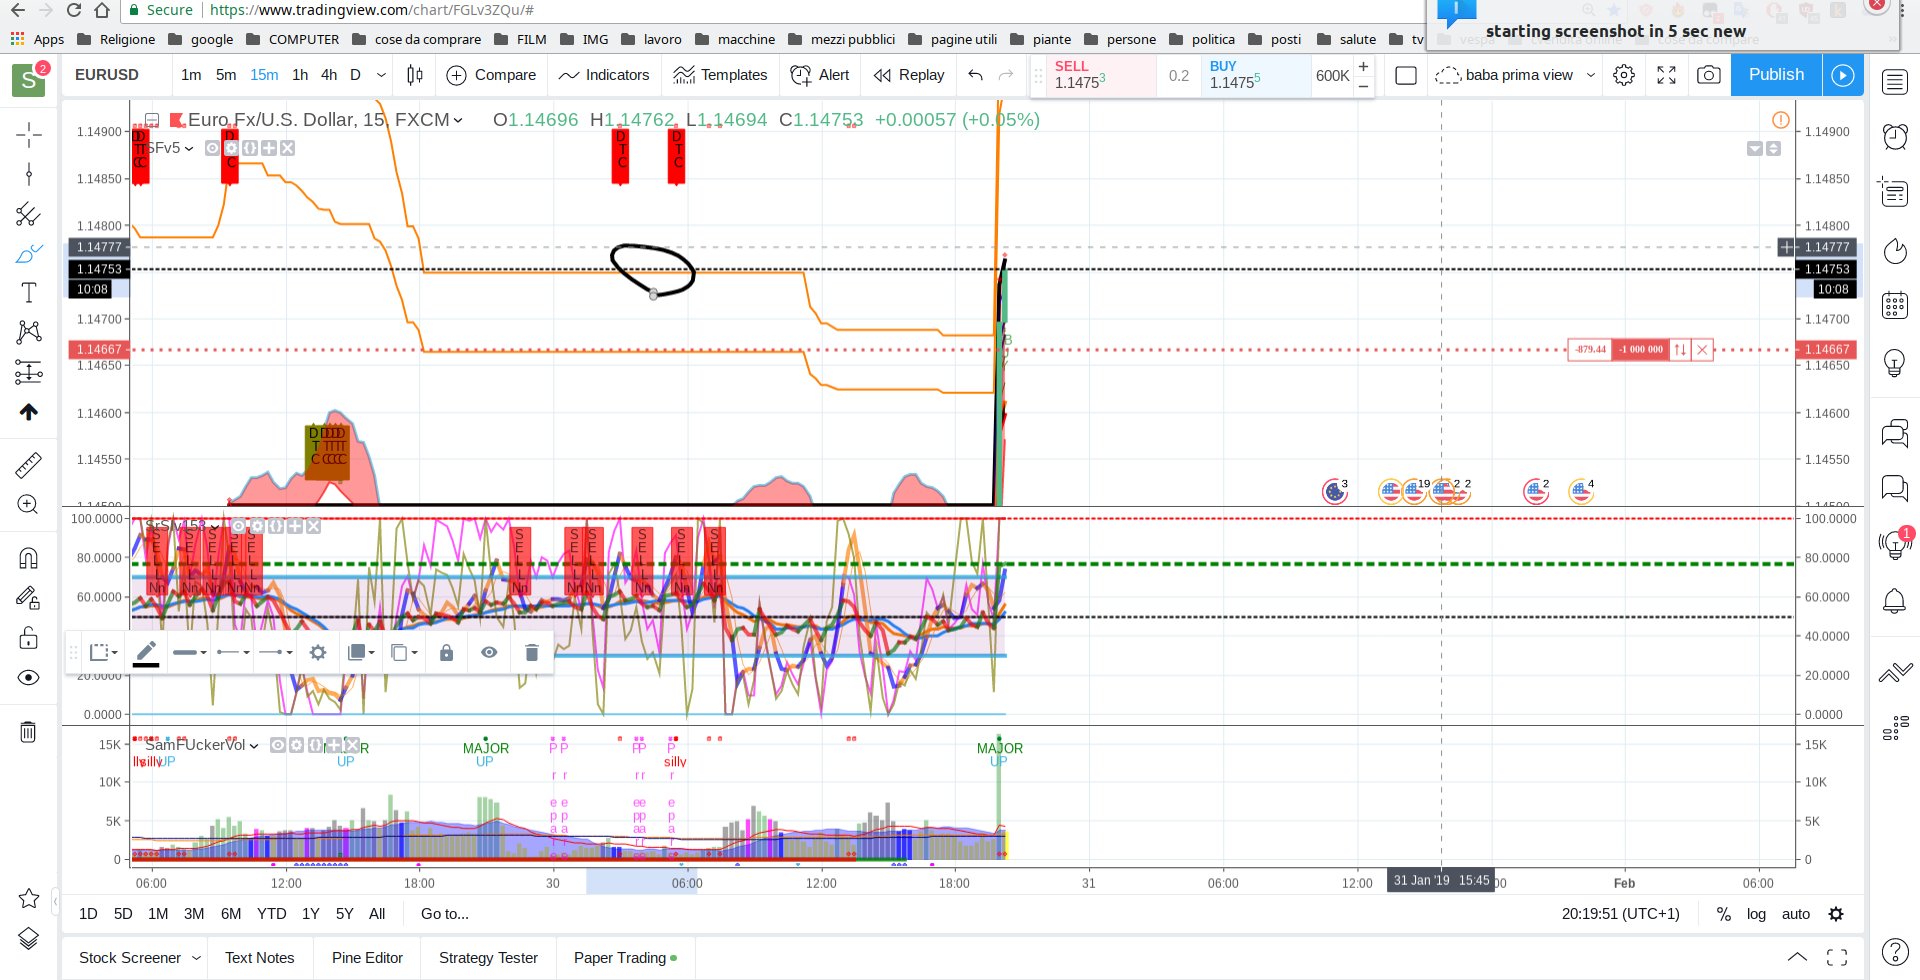This screenshot has width=1920, height=980.
Task: Select the Text annotation tool
Action: pos(28,293)
